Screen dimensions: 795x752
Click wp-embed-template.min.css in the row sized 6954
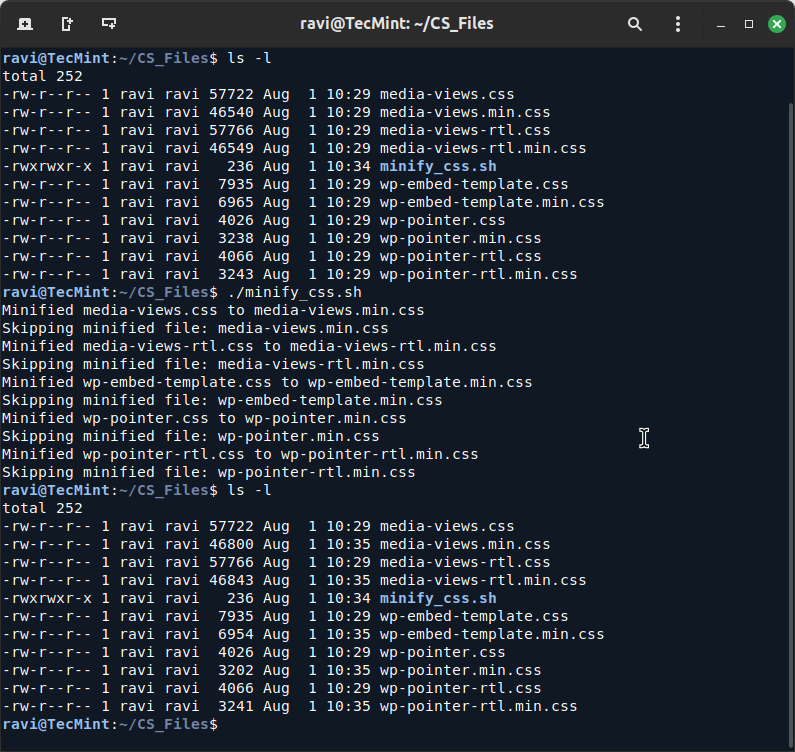(492, 634)
